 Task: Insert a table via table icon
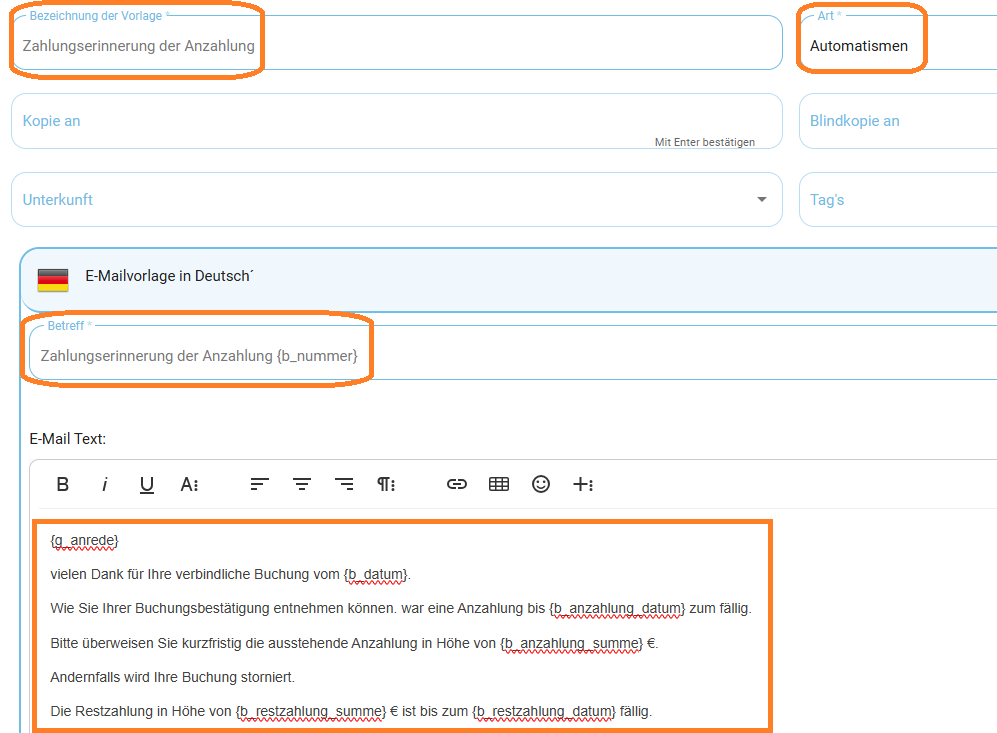coord(499,484)
